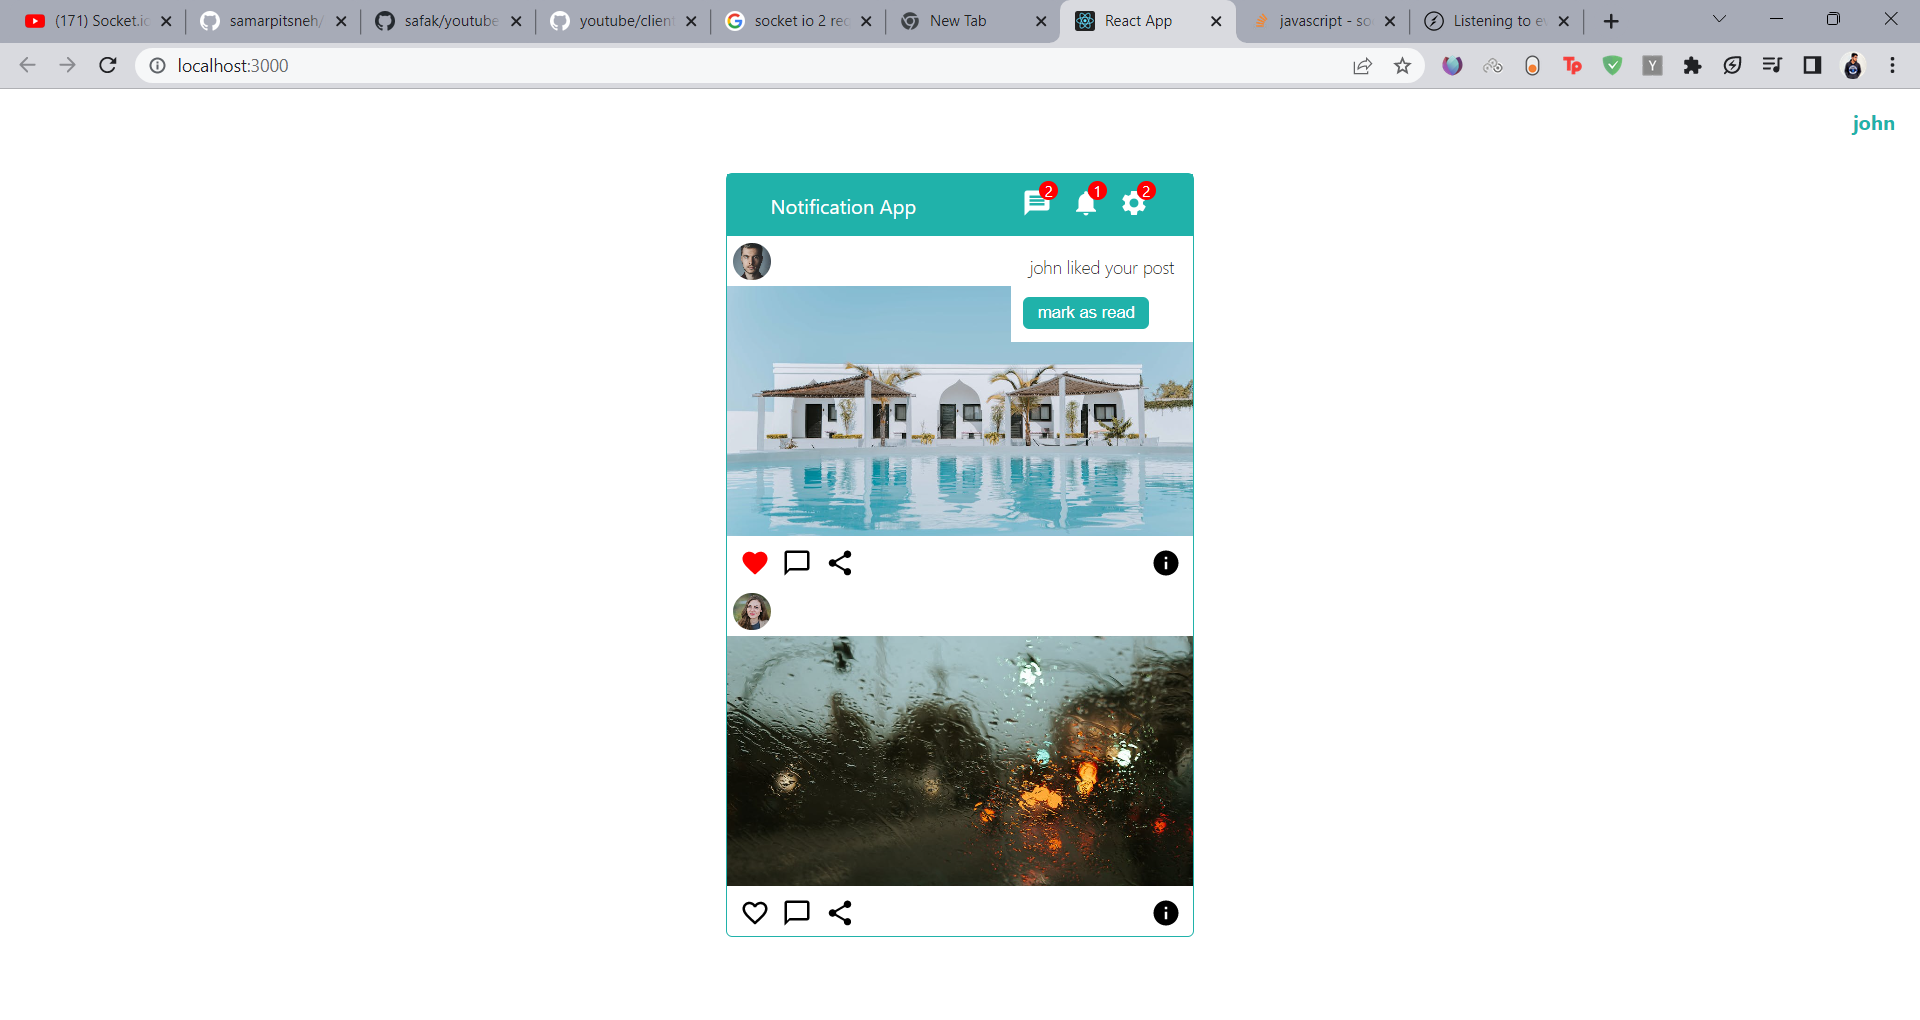Open the notification bell icon

[x=1087, y=204]
